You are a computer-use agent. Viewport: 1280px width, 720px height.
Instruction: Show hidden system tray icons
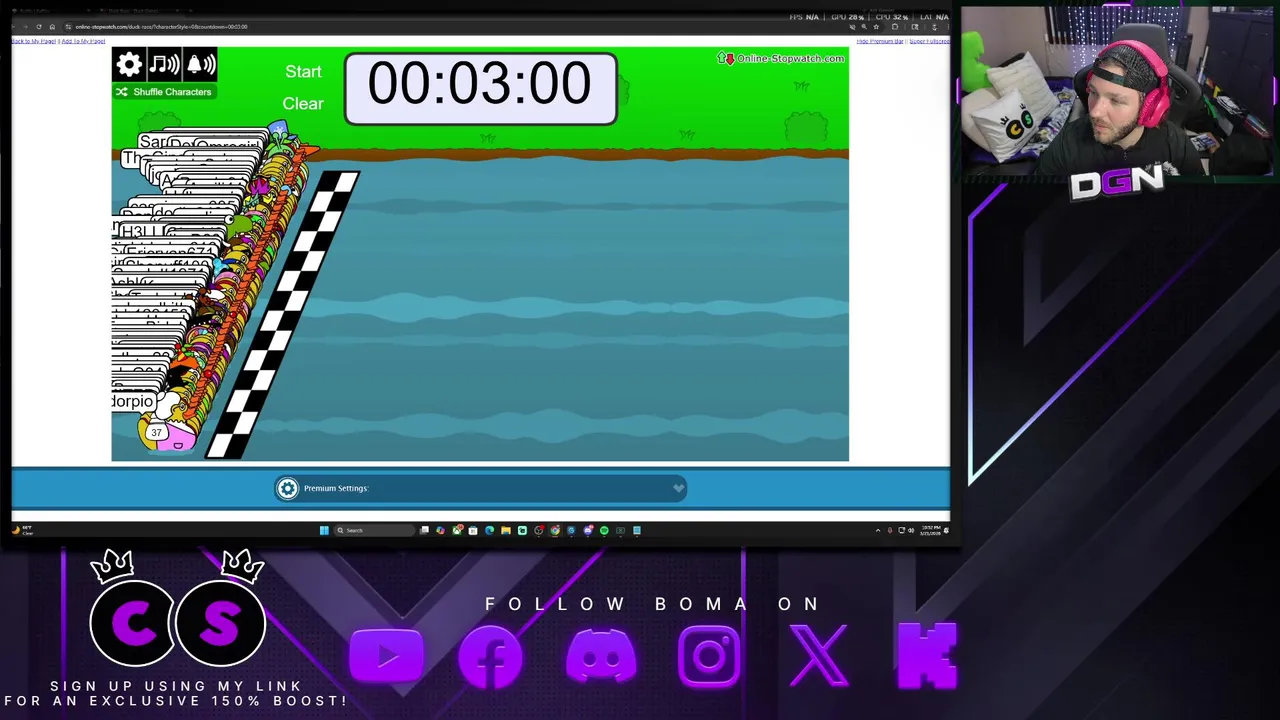(x=878, y=530)
